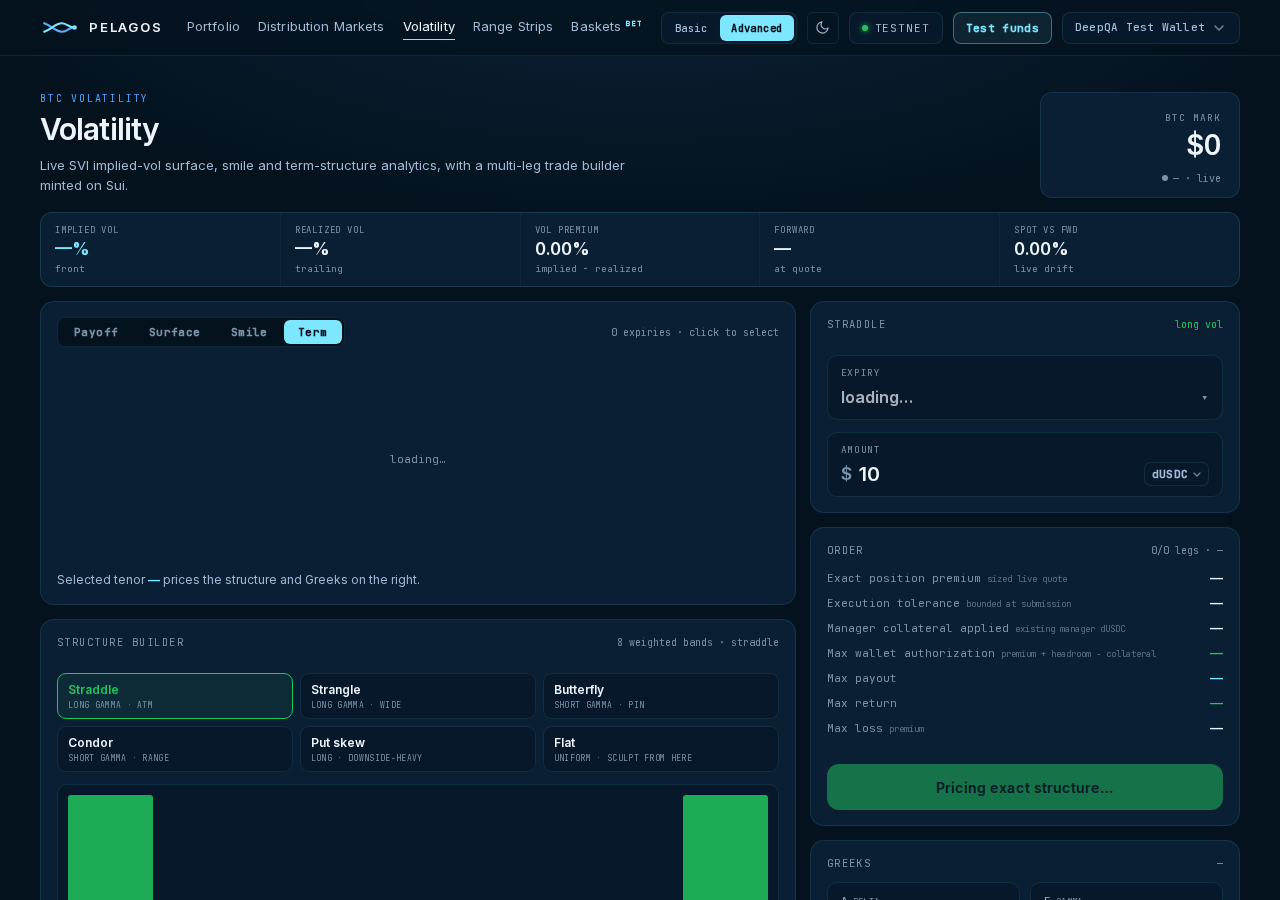Click the 'long vol' label

tap(1199, 325)
